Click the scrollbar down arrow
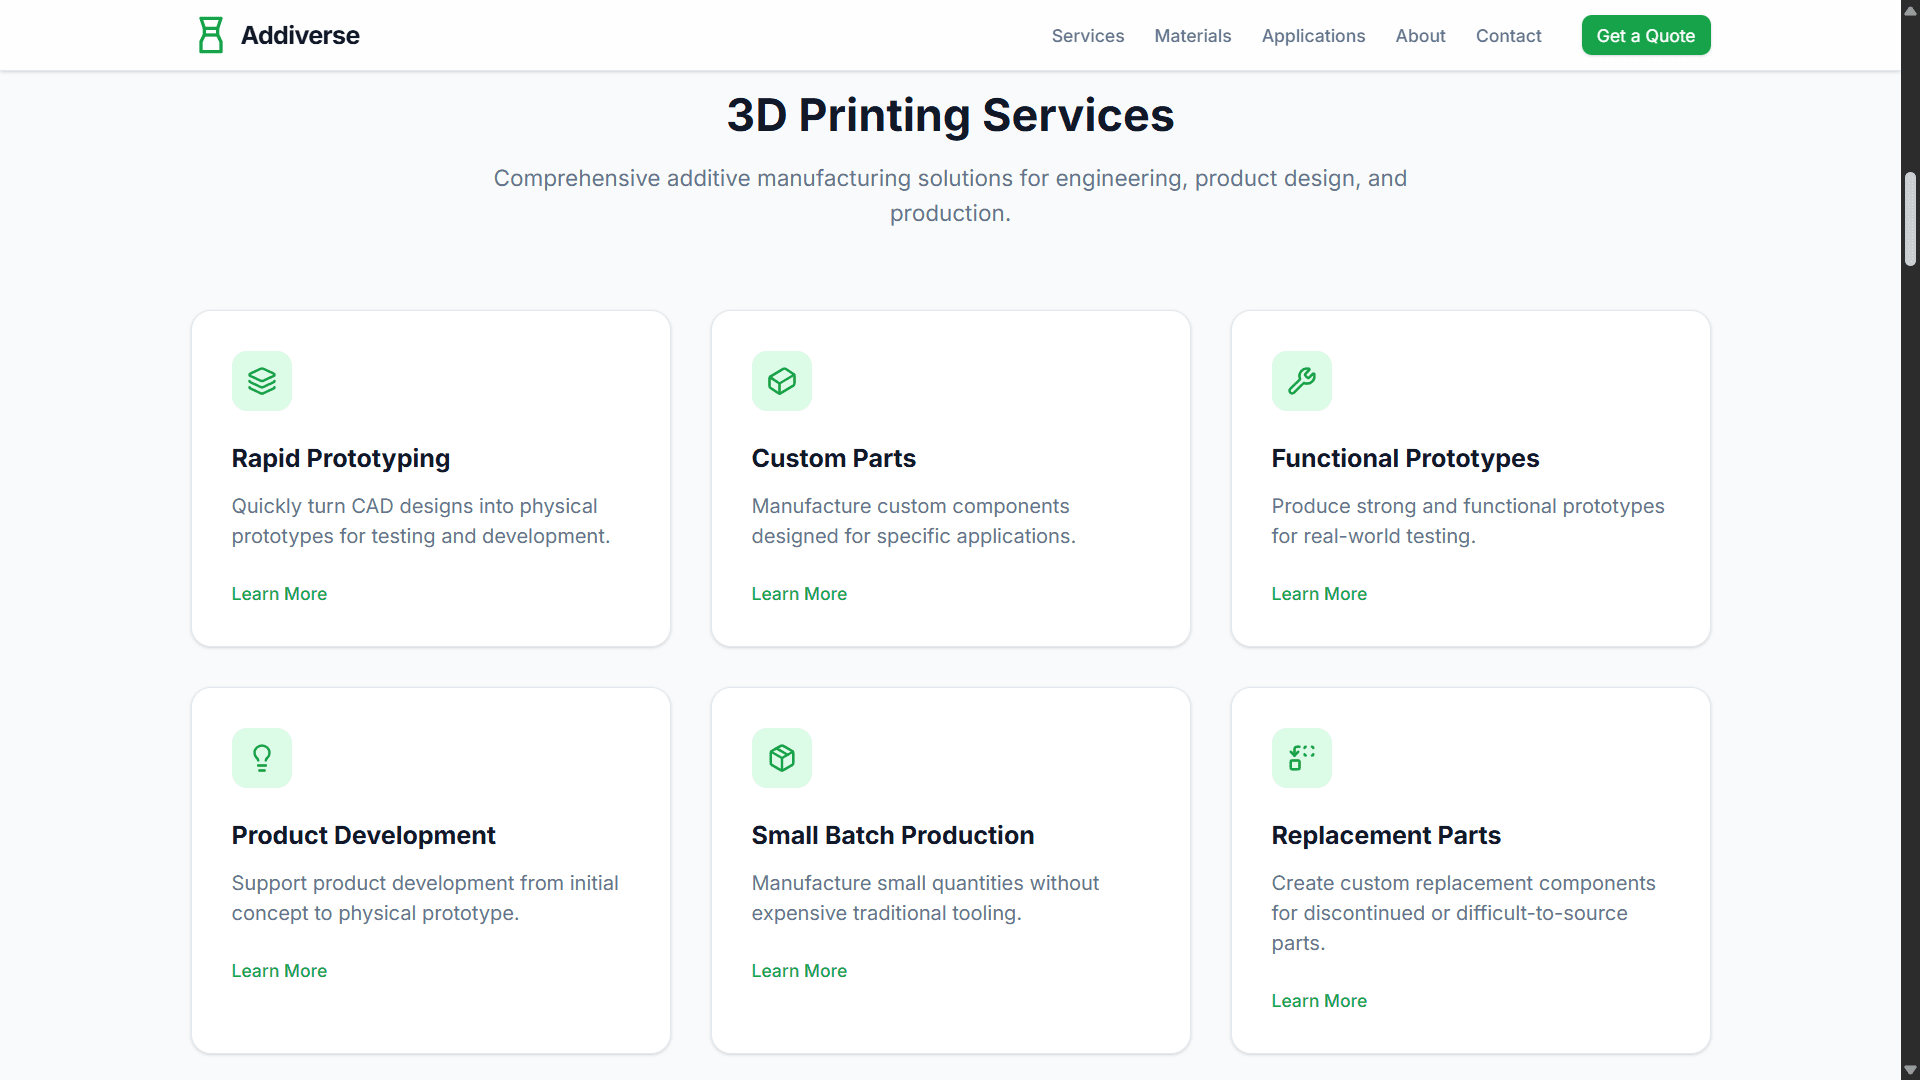This screenshot has width=1920, height=1080. [x=1910, y=1070]
